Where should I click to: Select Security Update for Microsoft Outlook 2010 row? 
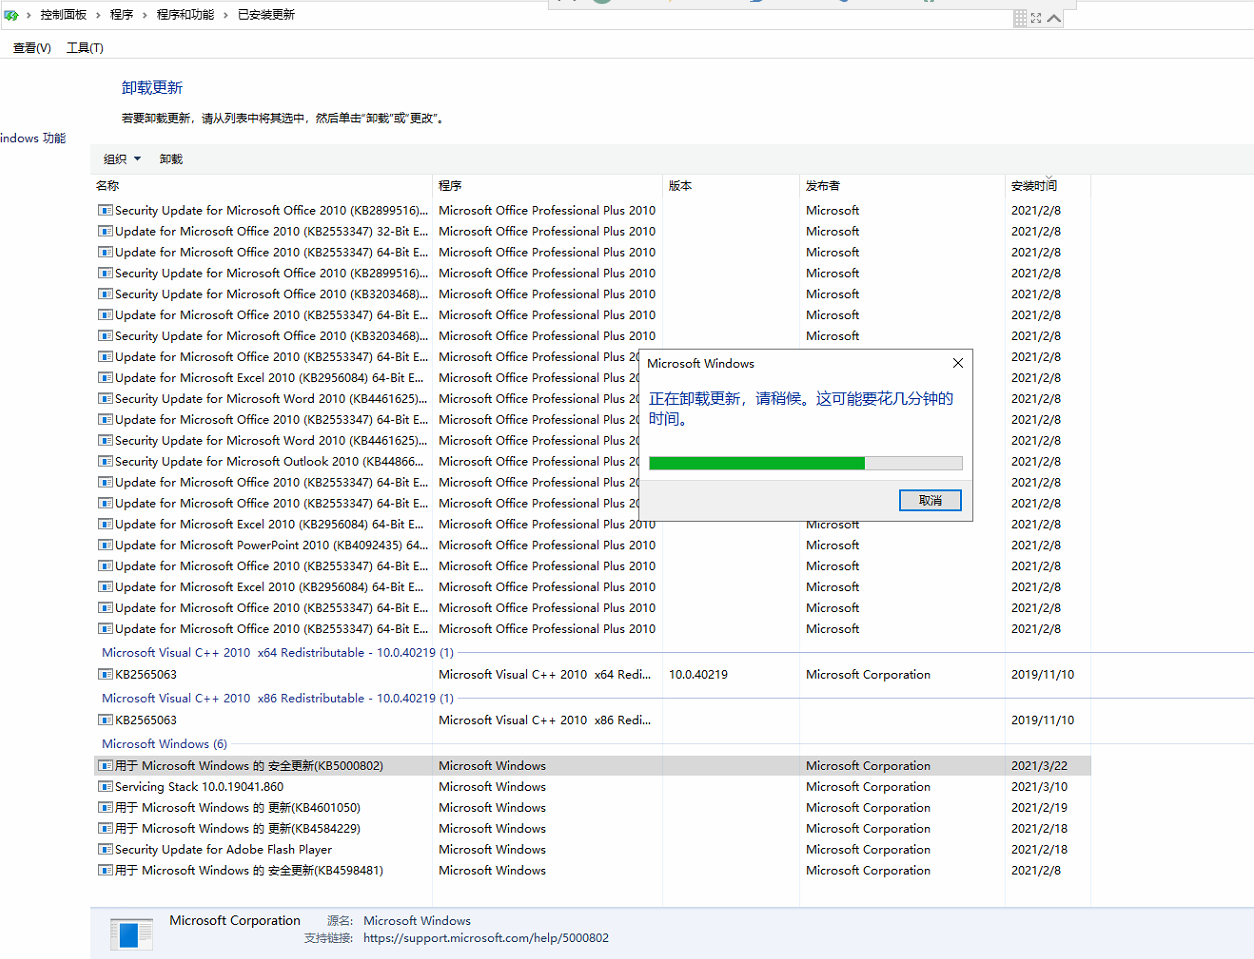[592, 461]
